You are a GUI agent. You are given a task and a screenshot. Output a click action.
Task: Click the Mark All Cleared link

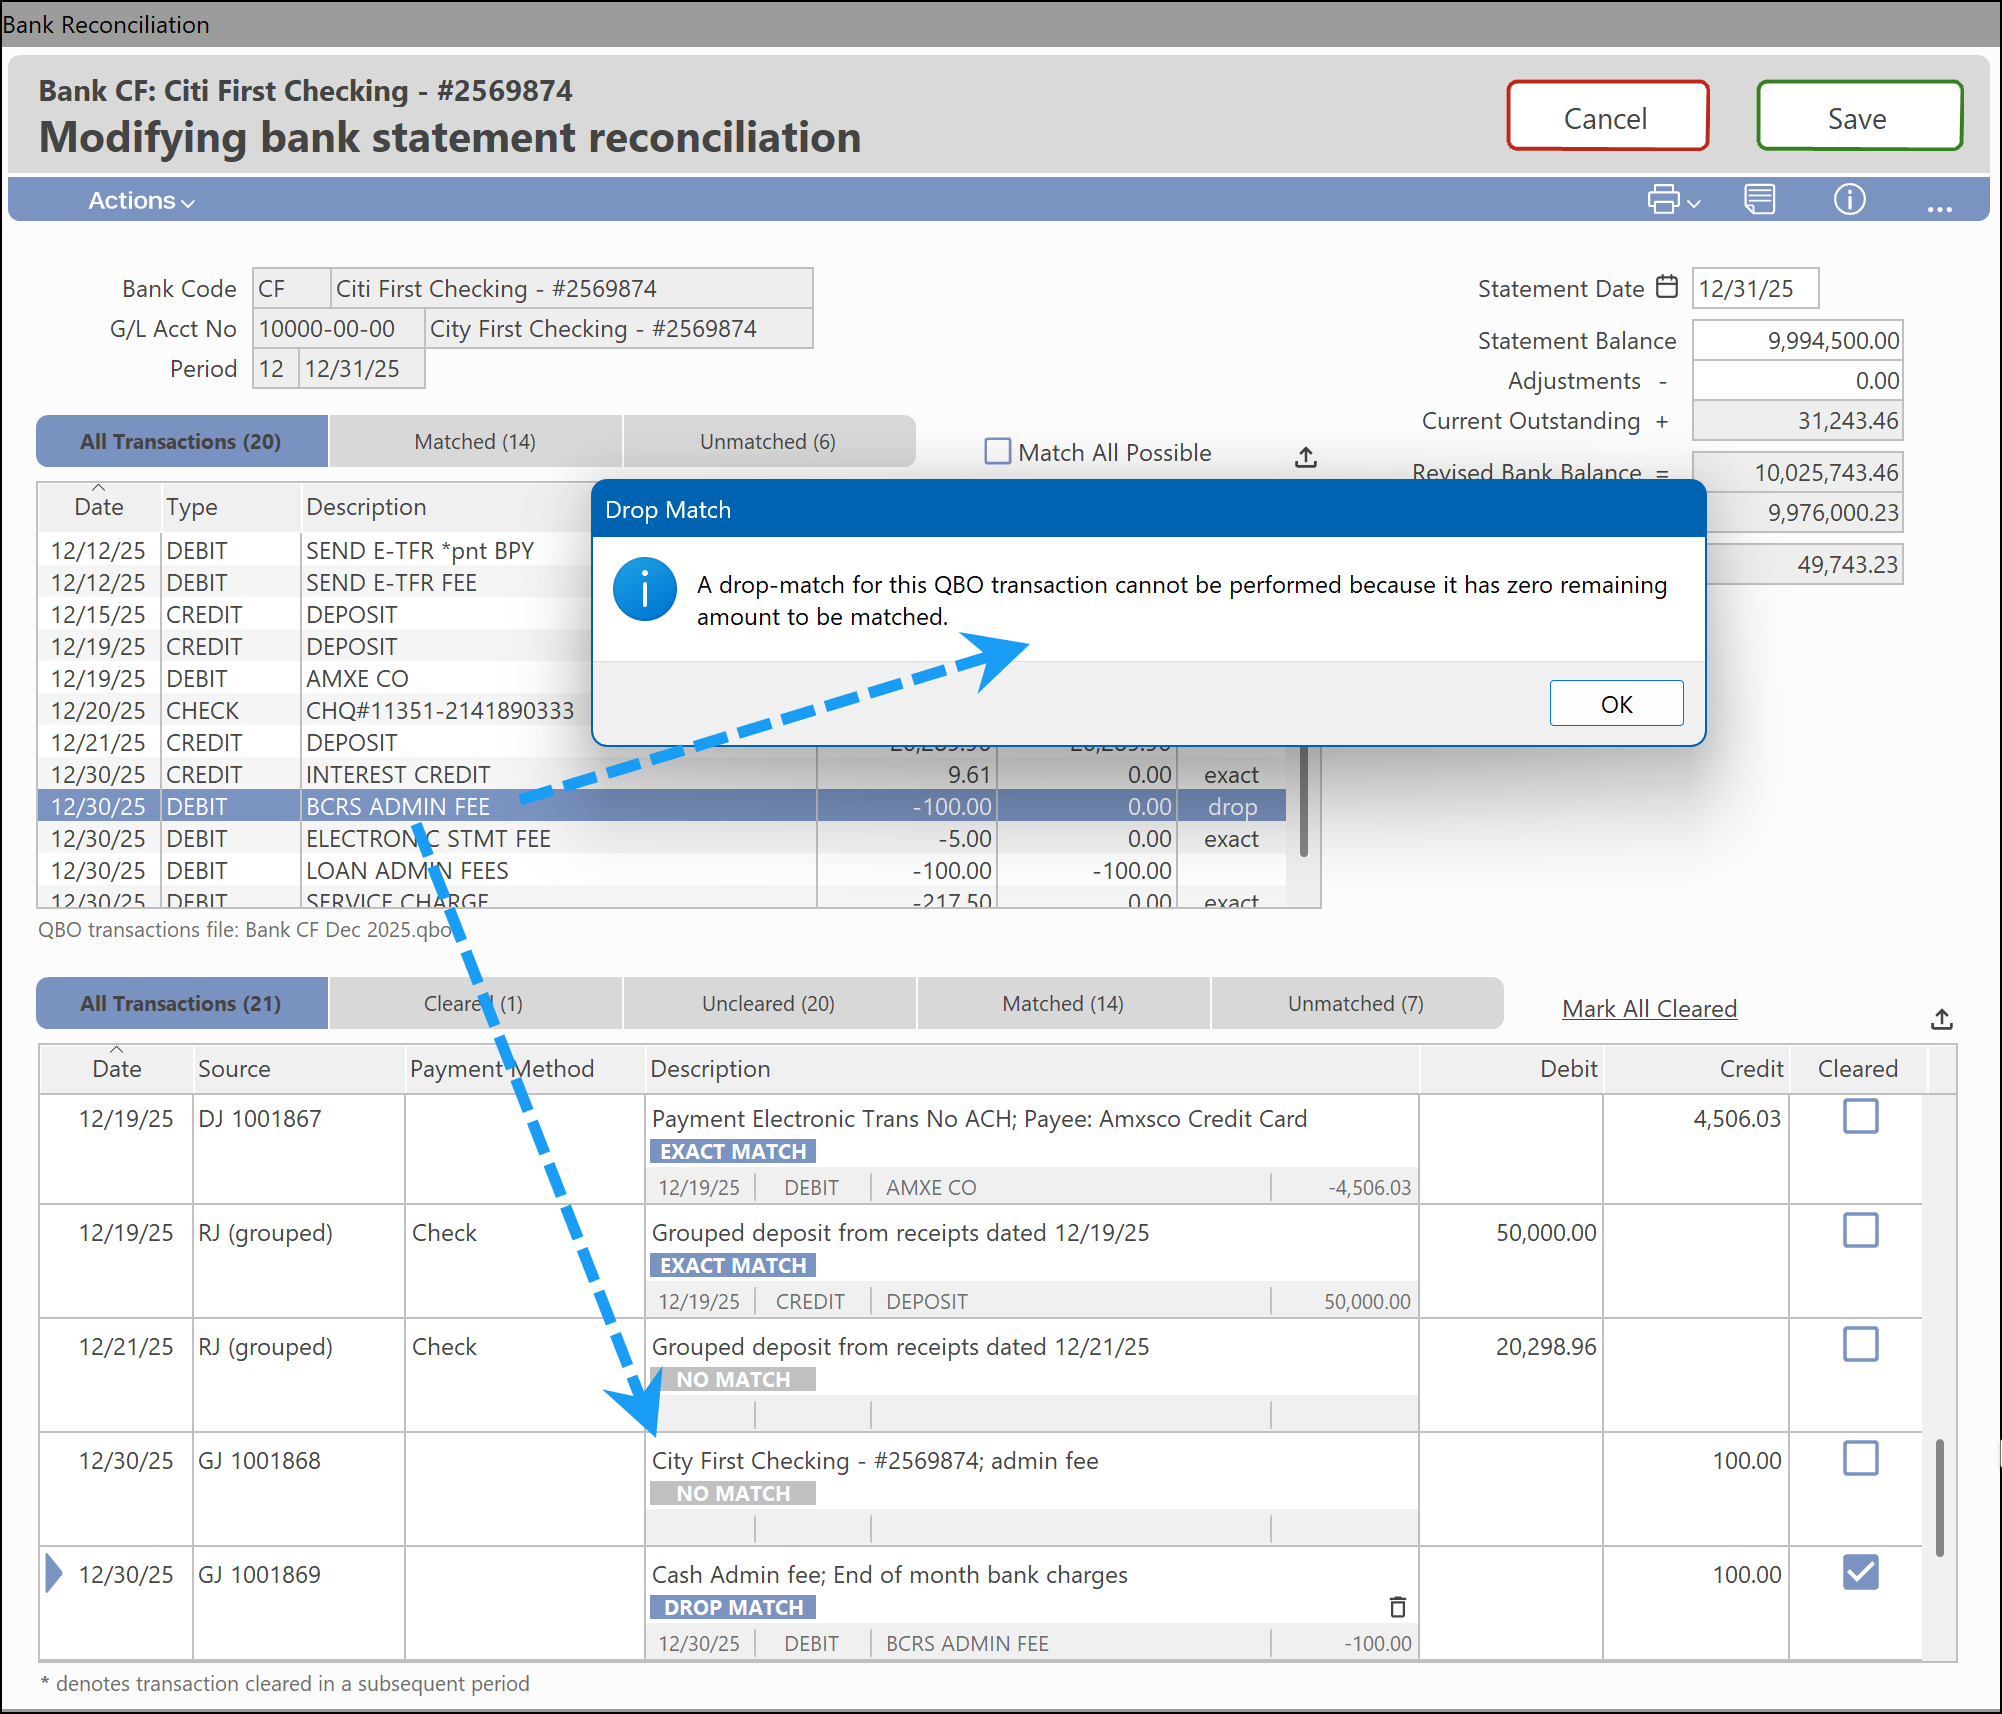click(x=1649, y=1008)
